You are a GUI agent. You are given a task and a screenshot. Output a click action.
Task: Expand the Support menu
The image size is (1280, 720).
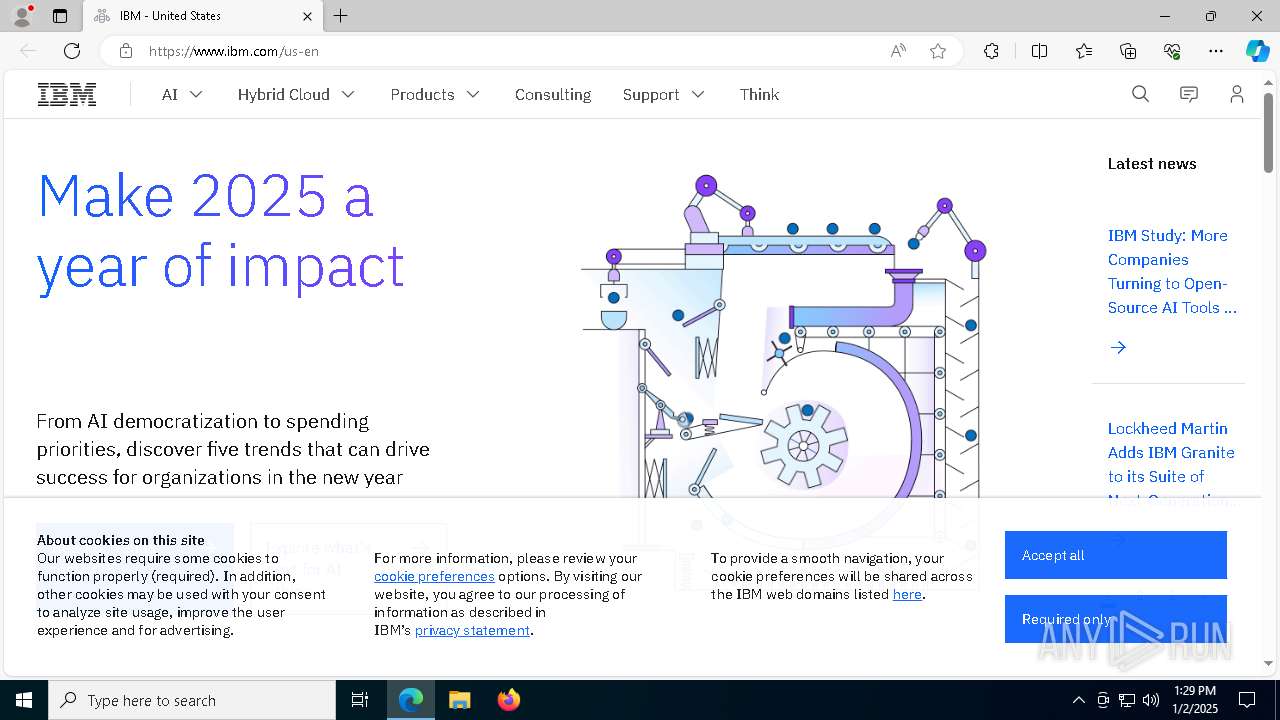click(664, 94)
